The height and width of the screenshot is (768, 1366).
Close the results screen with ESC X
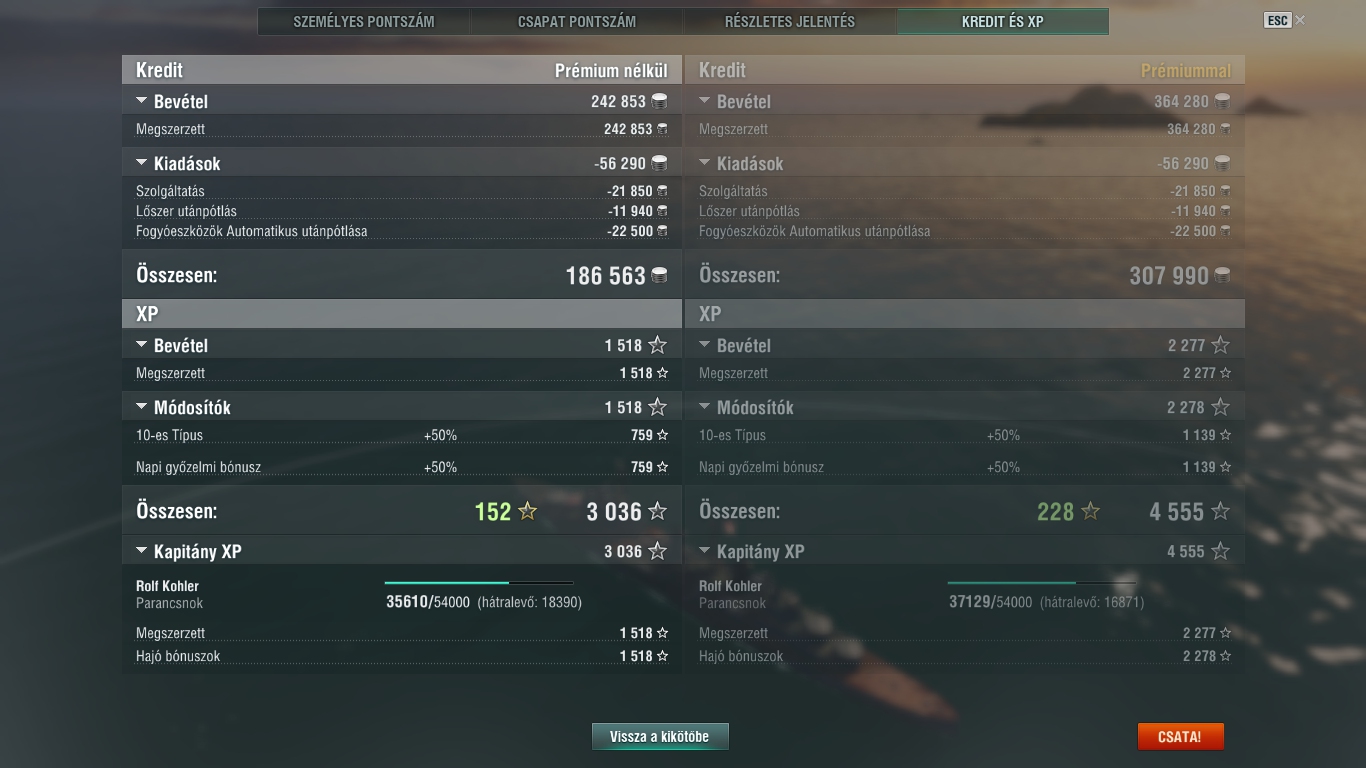[x=1285, y=20]
